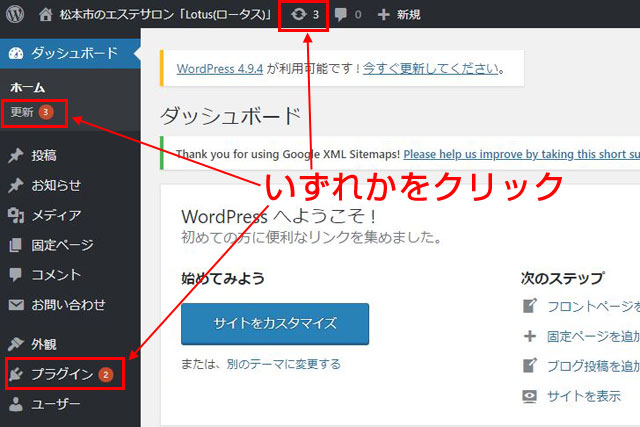The image size is (640, 427).
Task: Click the 固定ページを追加 link text
Action: [593, 336]
